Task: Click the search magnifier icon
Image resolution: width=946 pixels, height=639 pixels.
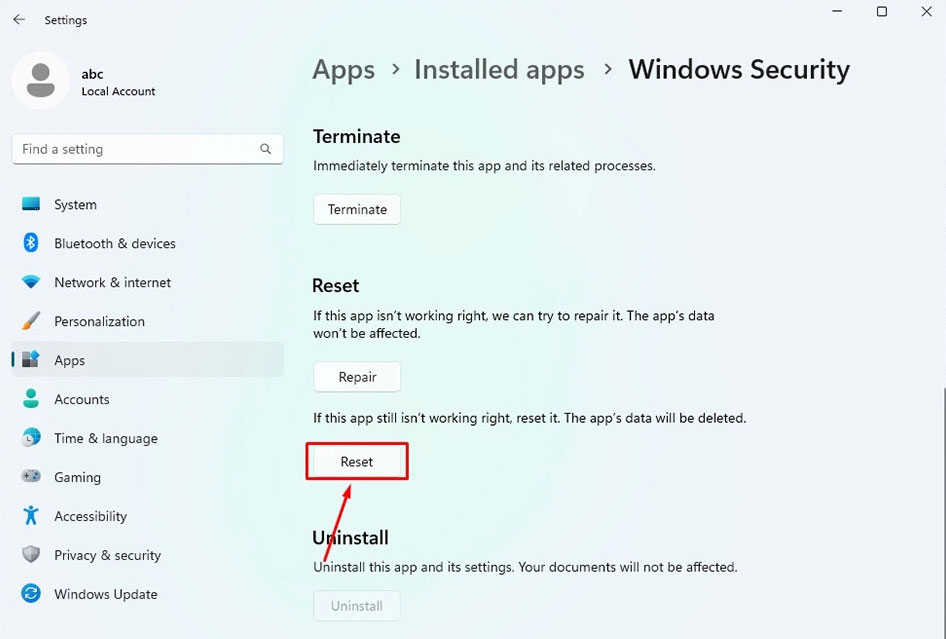Action: click(265, 149)
